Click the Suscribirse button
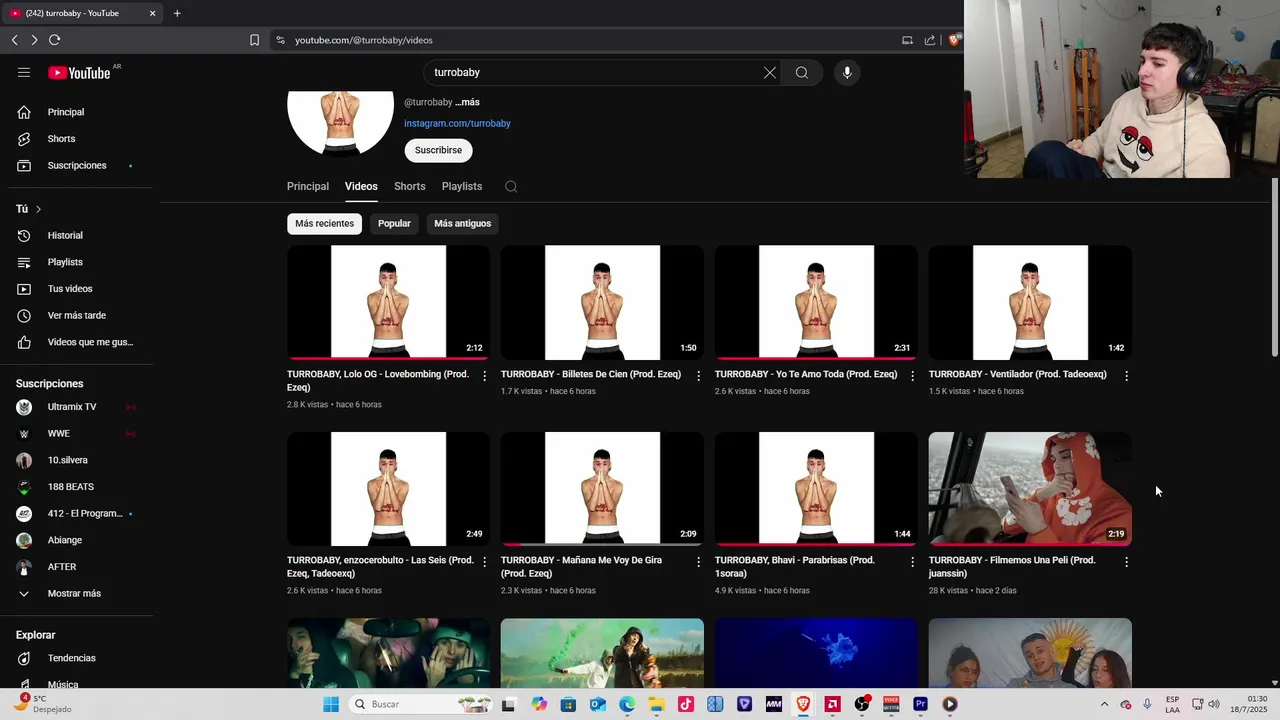 click(438, 150)
